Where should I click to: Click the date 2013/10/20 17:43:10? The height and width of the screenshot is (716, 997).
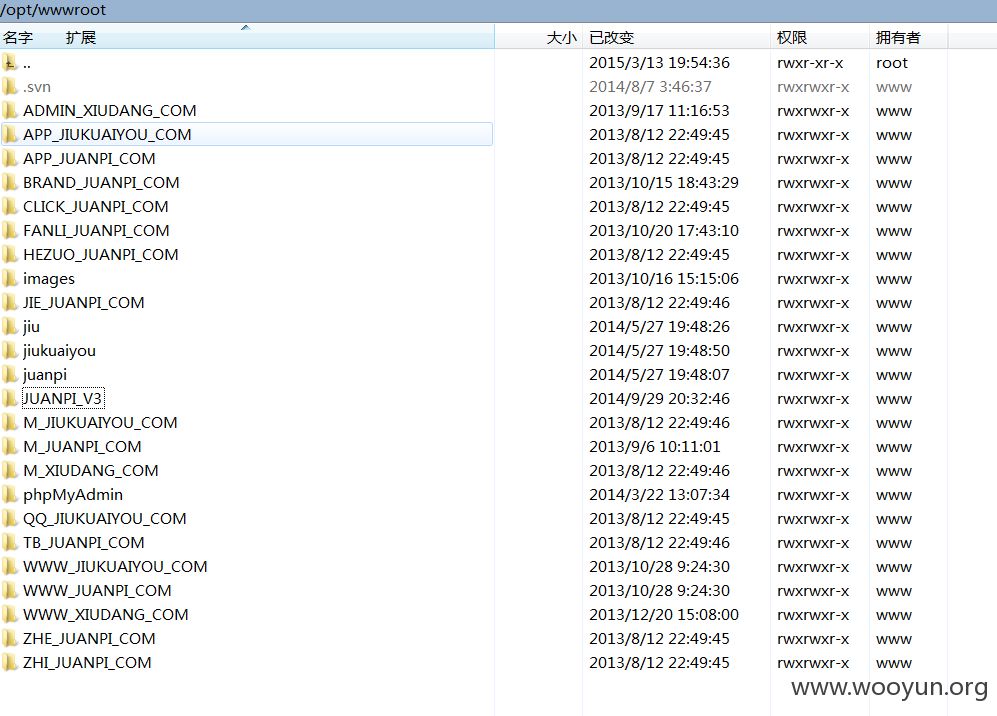click(664, 230)
